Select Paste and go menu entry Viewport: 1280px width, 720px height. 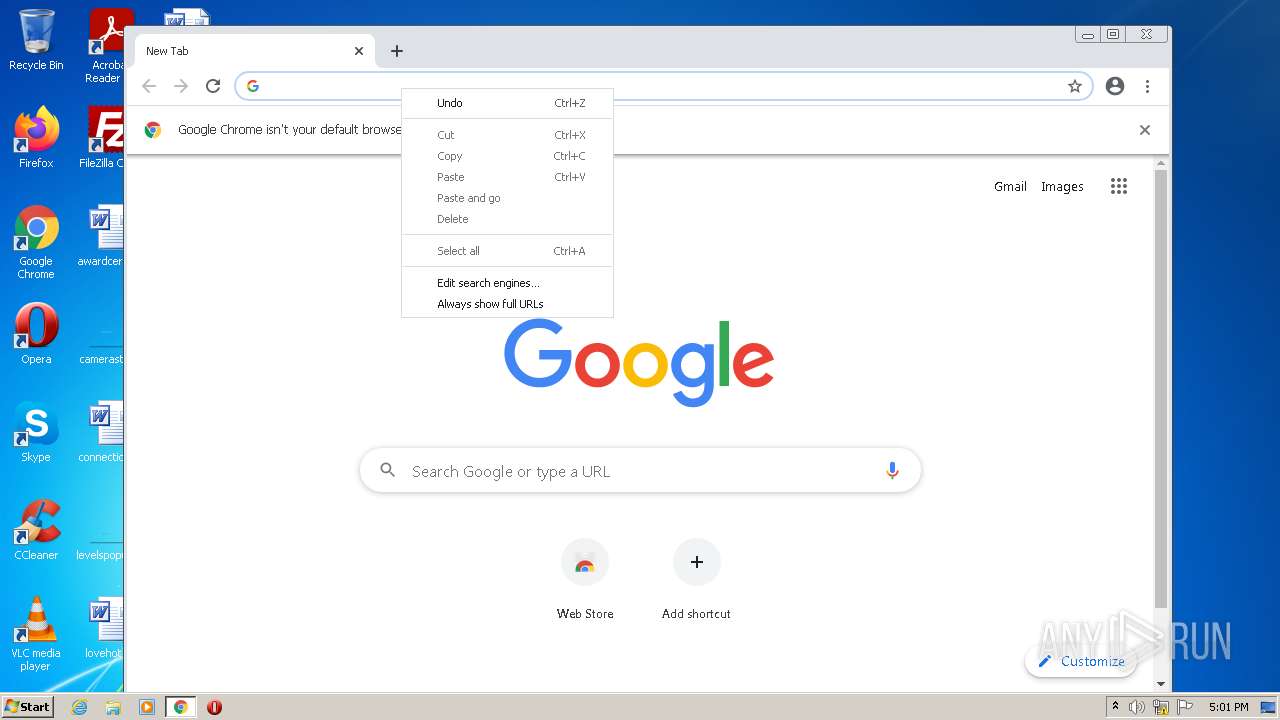click(507, 198)
